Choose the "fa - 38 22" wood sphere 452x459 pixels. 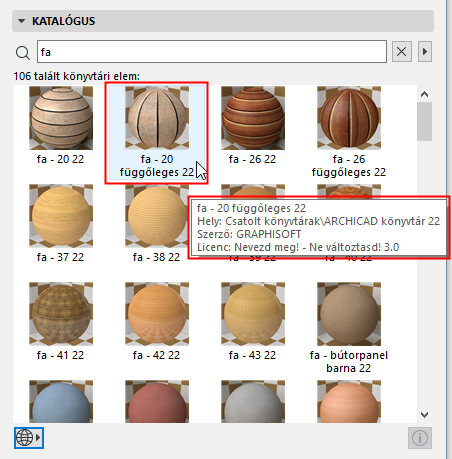(157, 224)
